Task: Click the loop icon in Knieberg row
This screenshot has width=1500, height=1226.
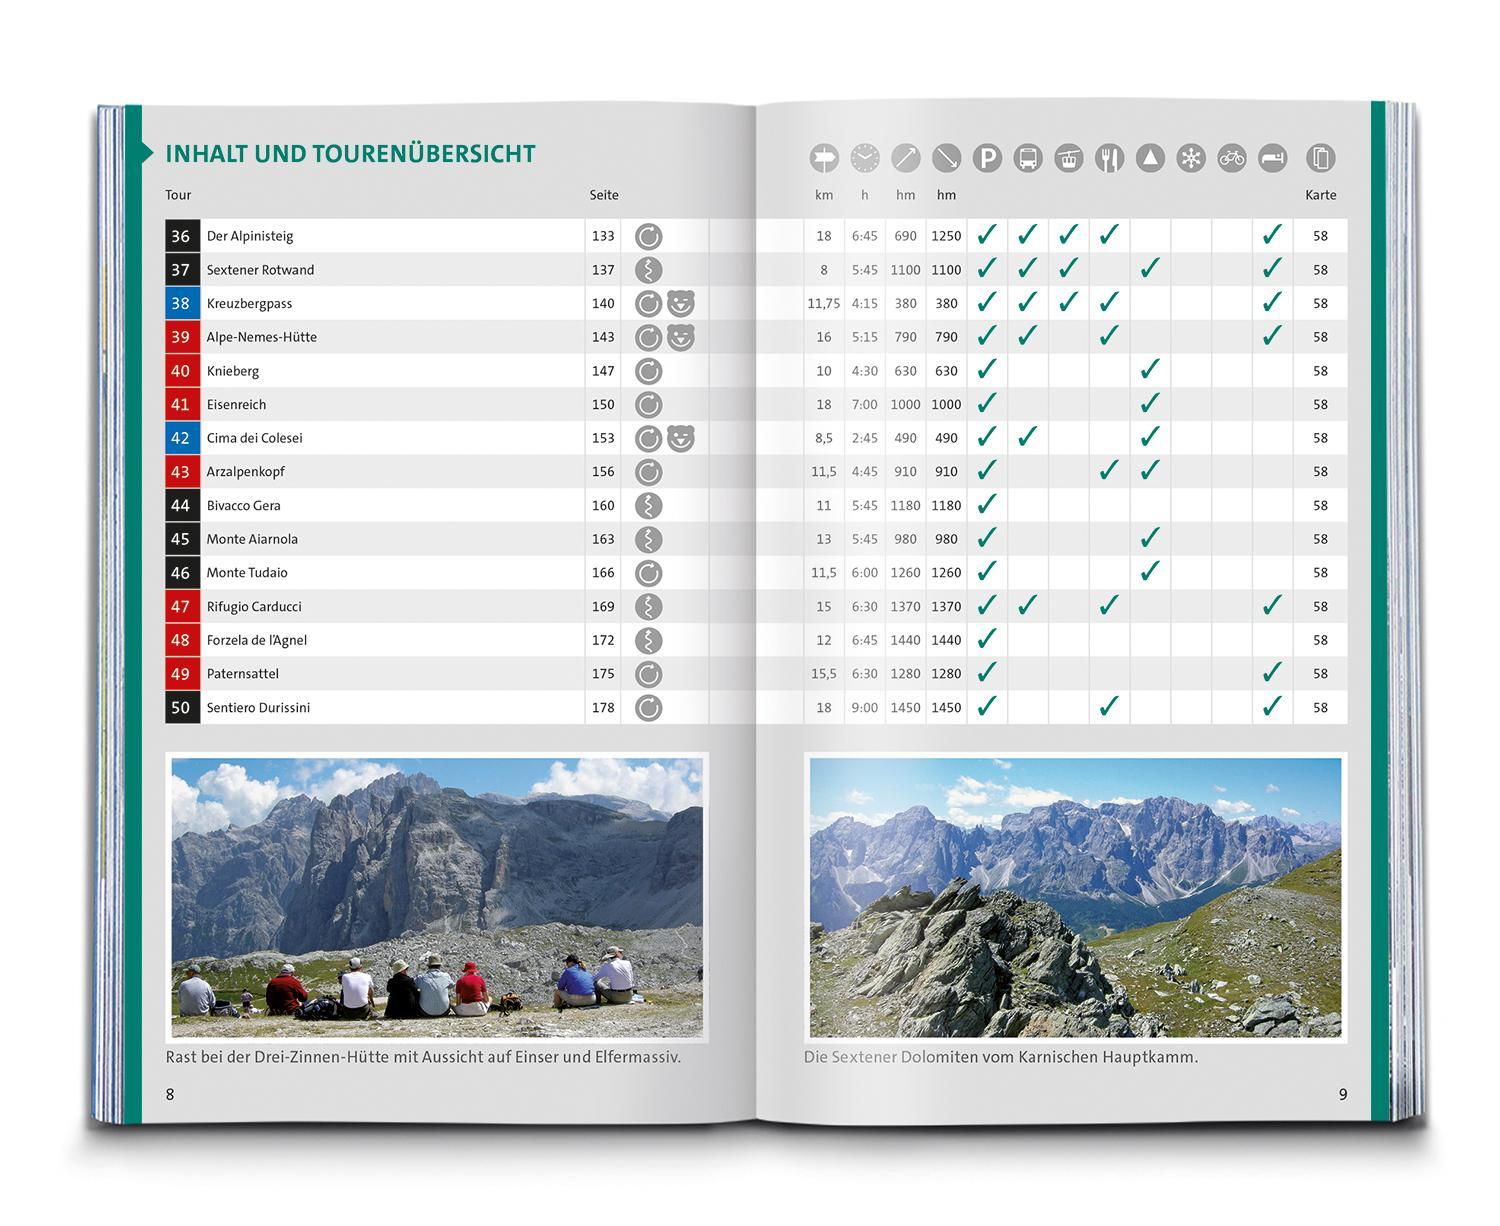Action: click(x=649, y=371)
